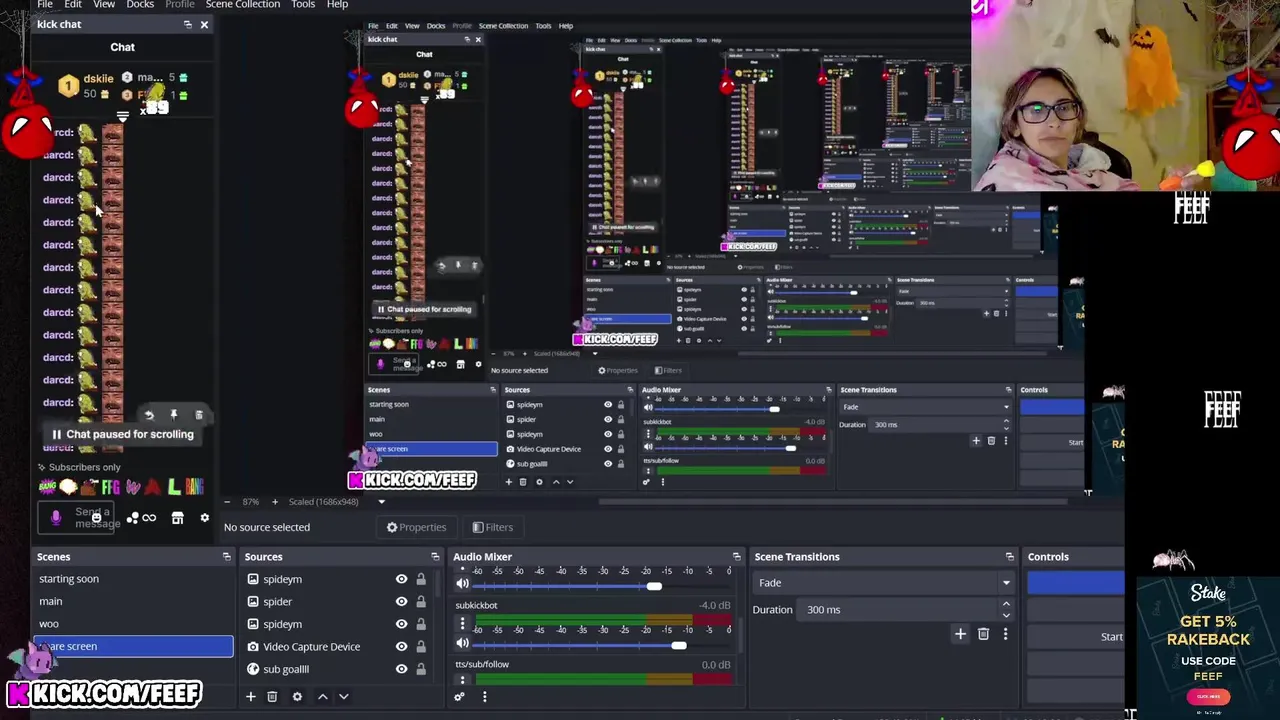Viewport: 1280px width, 720px height.
Task: Lock the sub goallll source
Action: pos(421,669)
